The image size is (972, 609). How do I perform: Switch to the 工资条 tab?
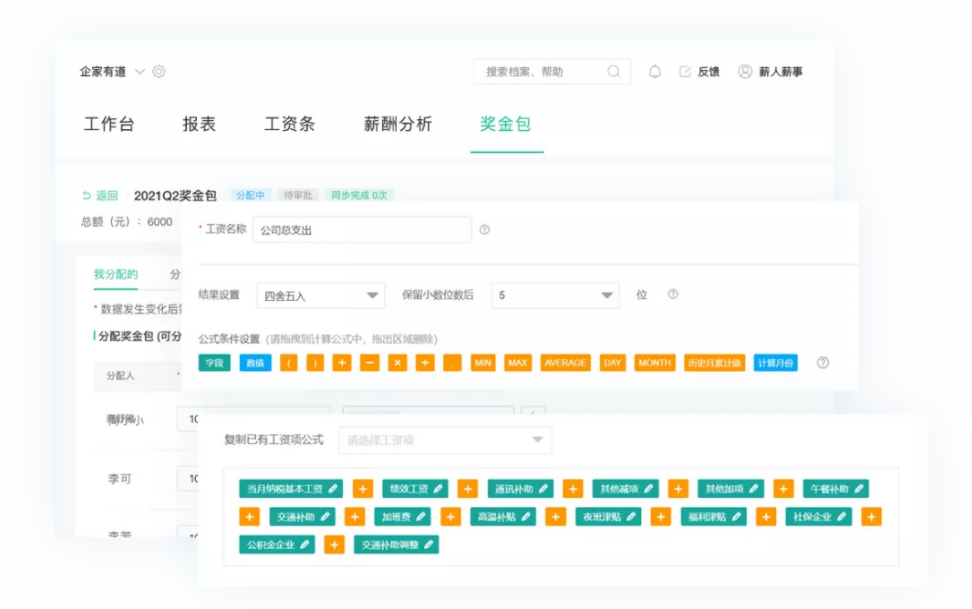289,124
